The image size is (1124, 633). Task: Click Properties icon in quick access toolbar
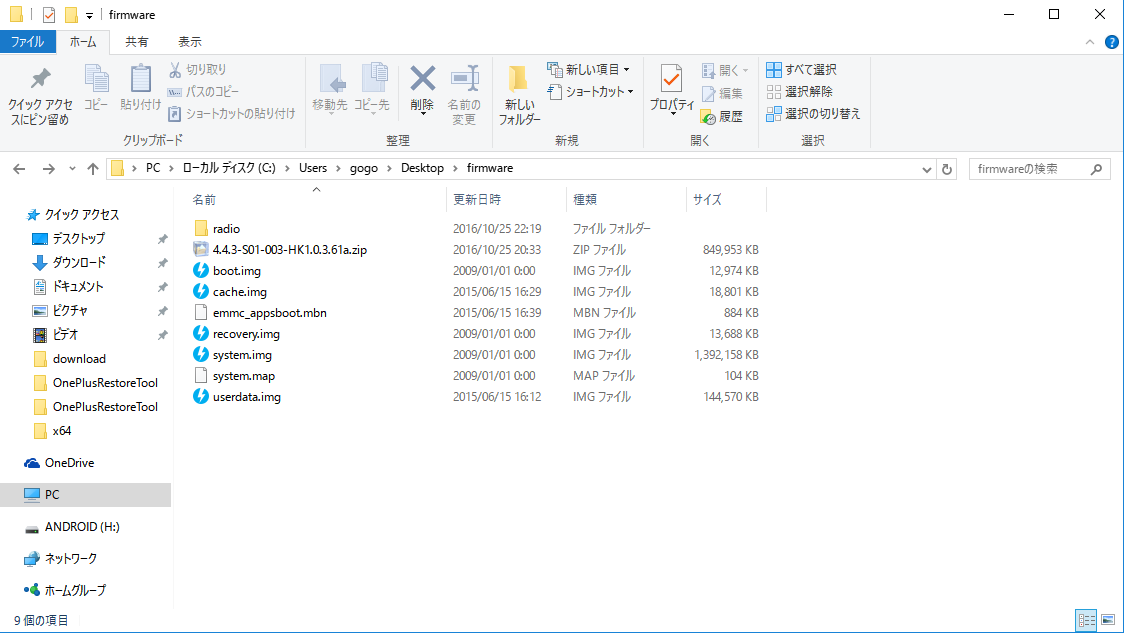49,14
